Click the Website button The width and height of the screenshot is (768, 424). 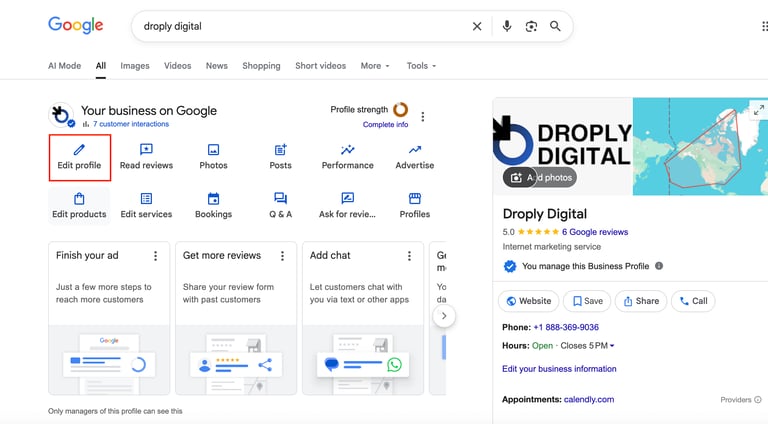click(x=528, y=301)
